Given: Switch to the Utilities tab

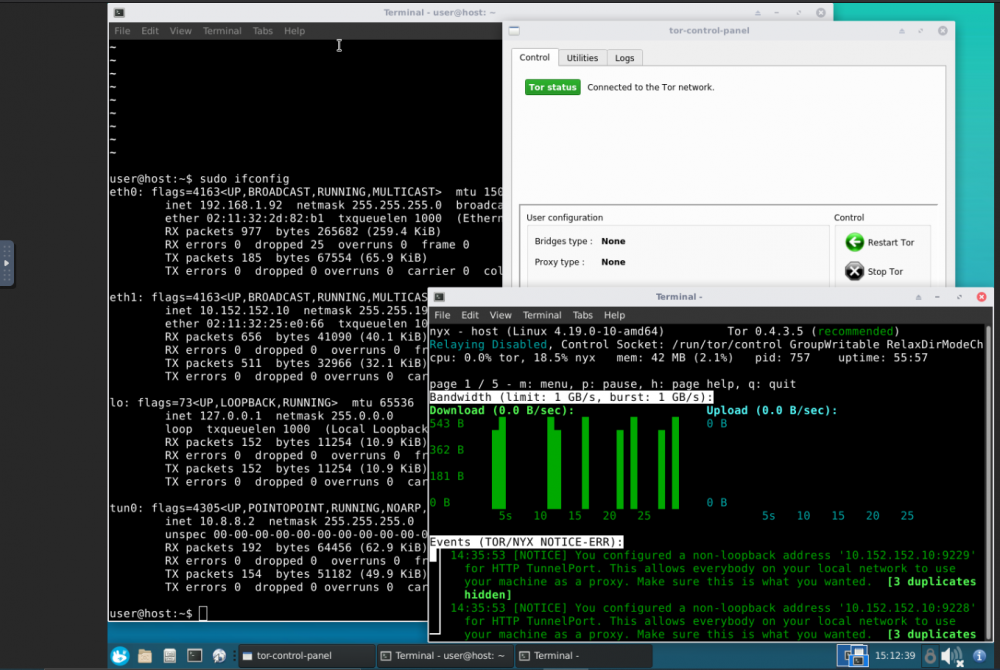Looking at the screenshot, I should coord(582,58).
